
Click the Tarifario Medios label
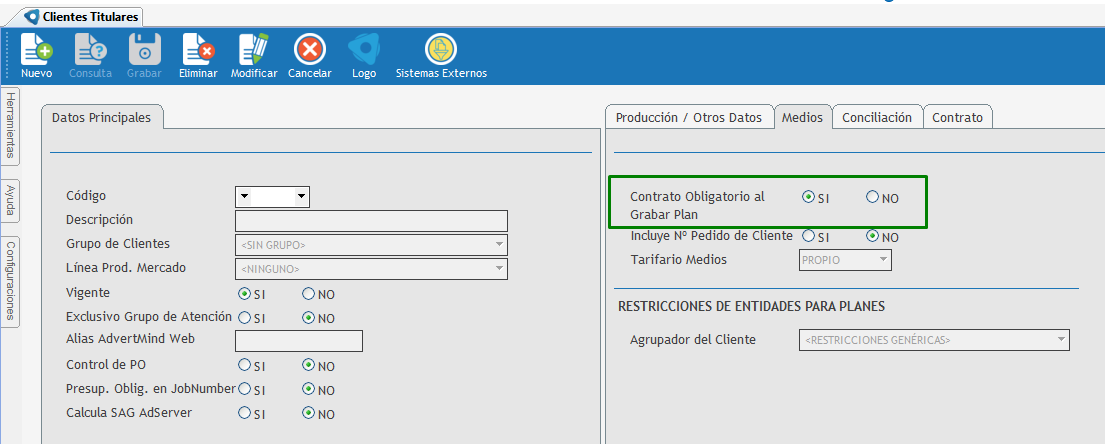coord(678,260)
